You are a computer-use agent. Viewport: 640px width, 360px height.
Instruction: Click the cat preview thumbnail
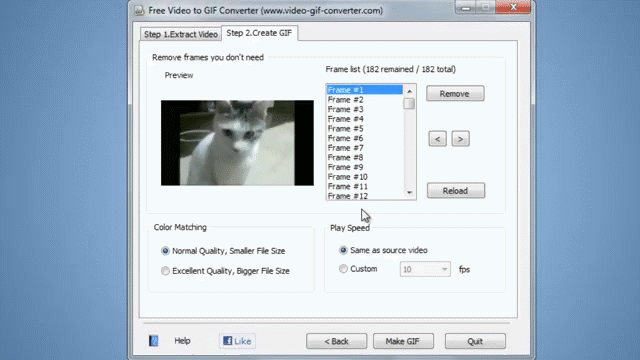tap(237, 143)
